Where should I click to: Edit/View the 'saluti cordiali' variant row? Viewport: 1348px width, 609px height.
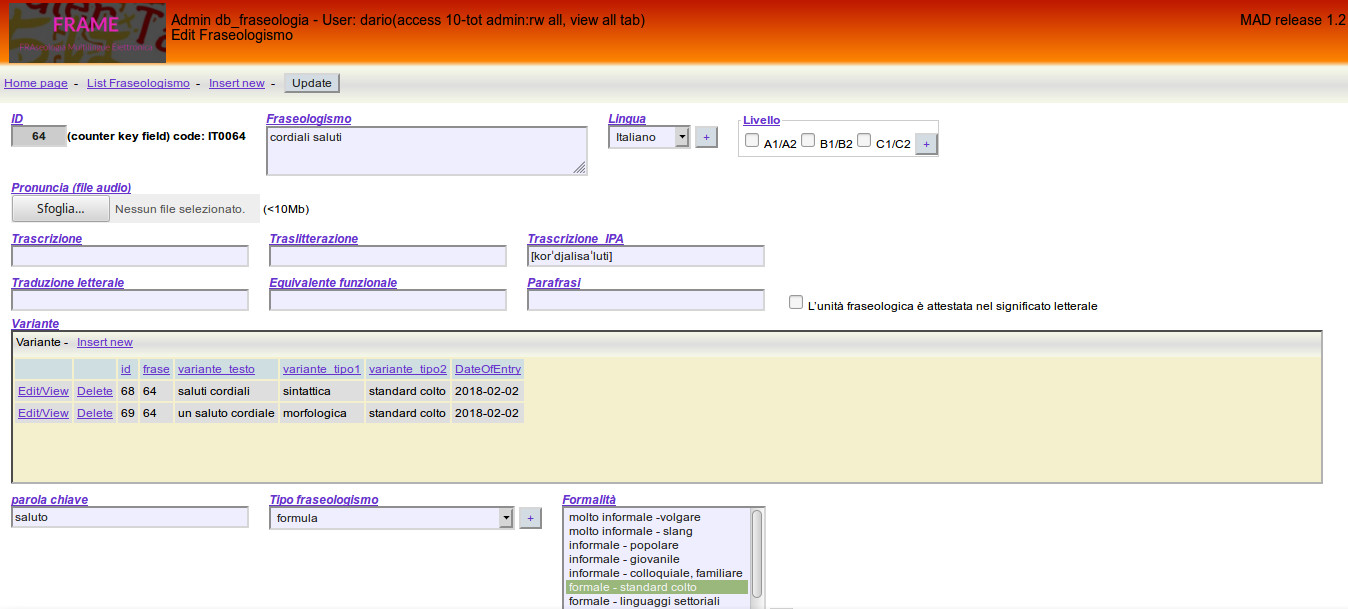pyautogui.click(x=43, y=391)
